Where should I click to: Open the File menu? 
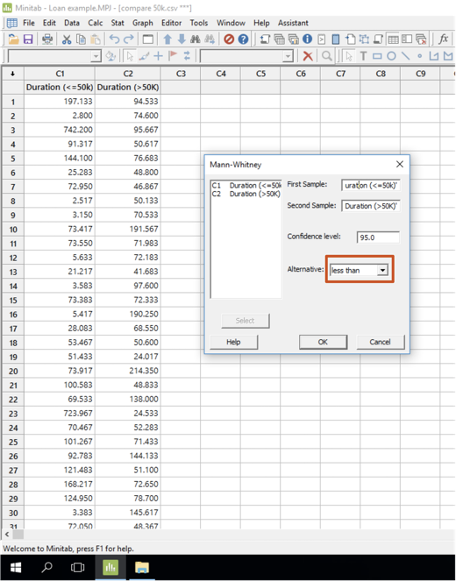pyautogui.click(x=29, y=23)
